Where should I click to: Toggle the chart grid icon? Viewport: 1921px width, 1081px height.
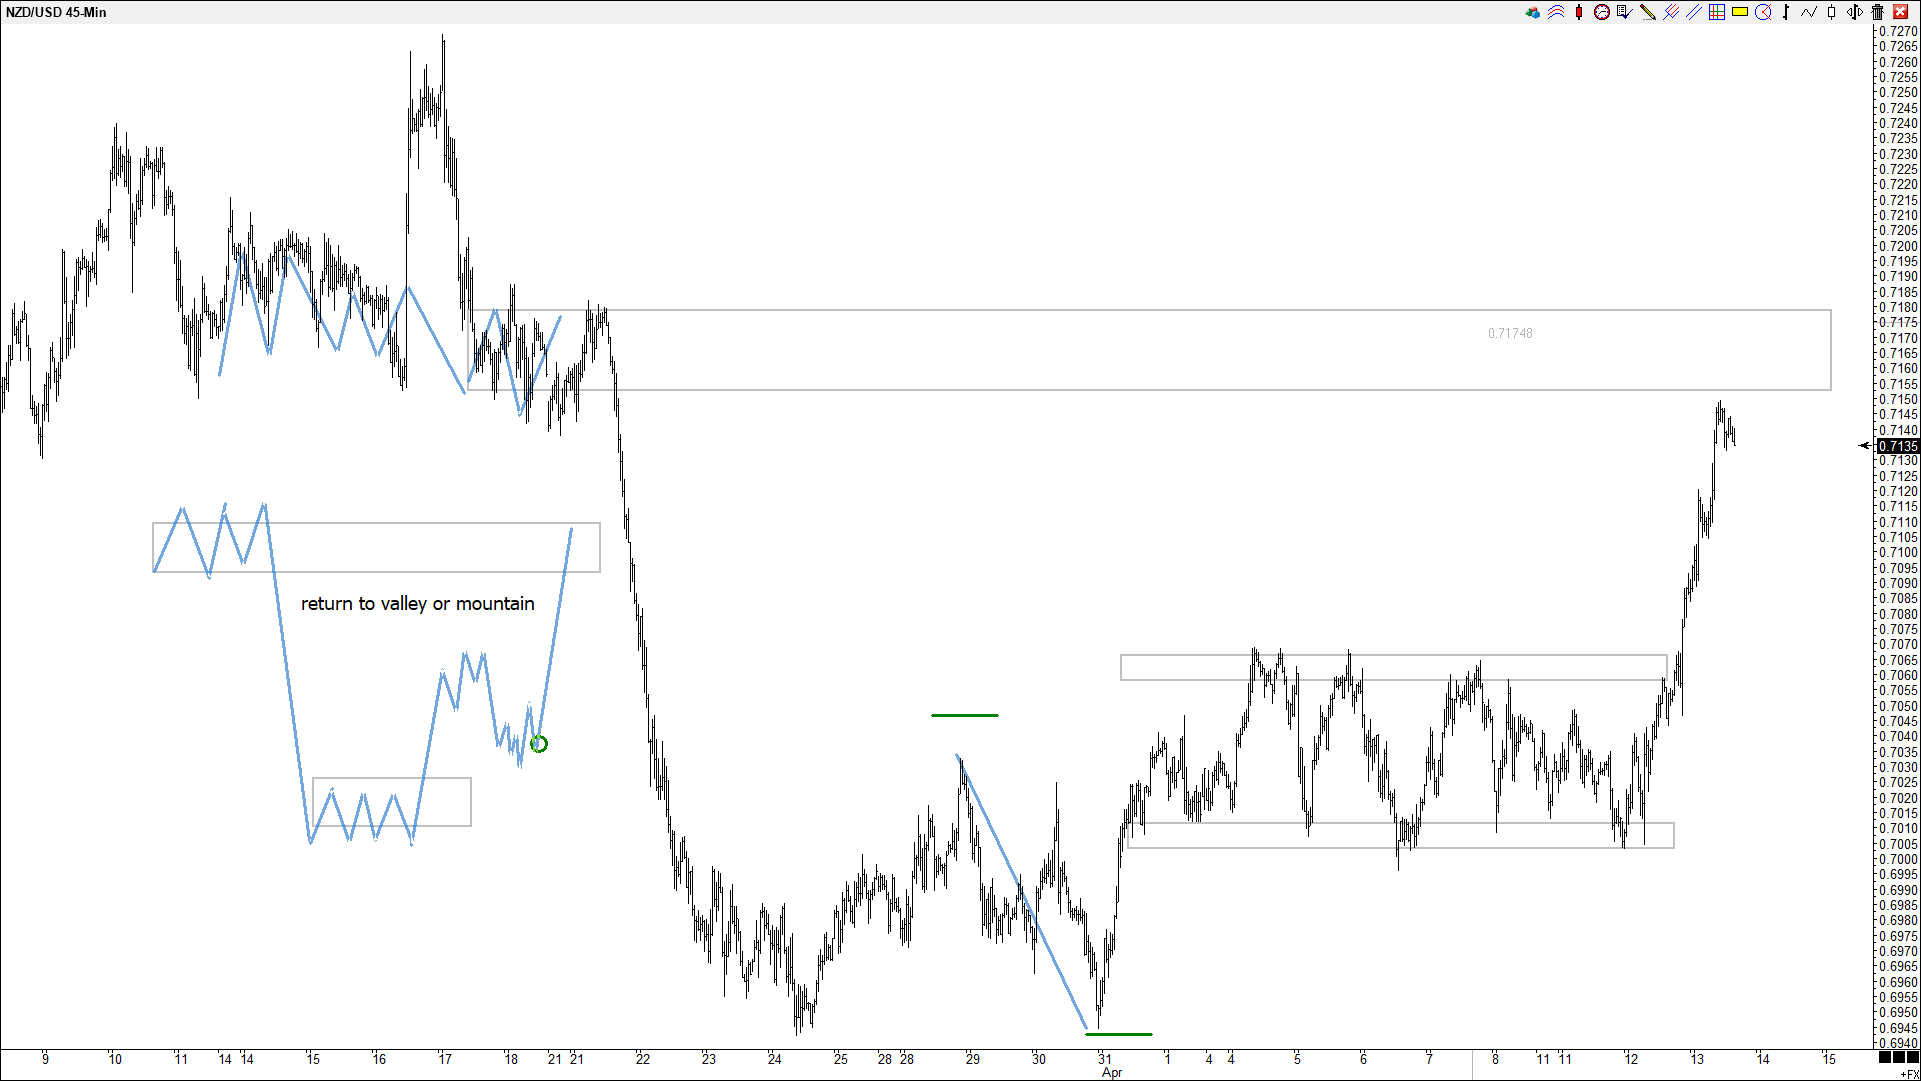click(1717, 12)
